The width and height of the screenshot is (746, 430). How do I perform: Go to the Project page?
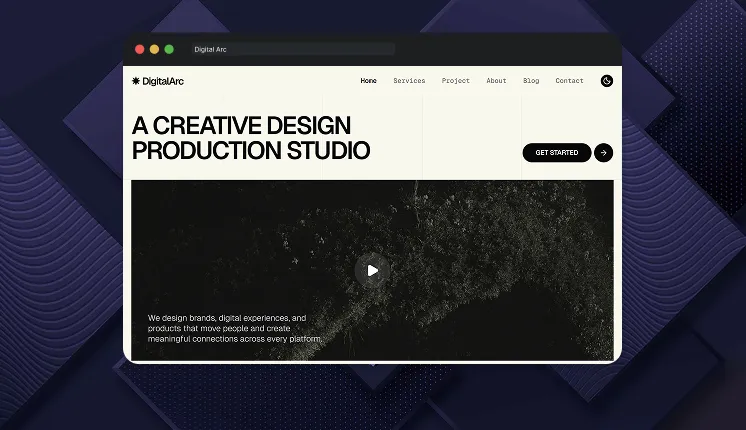coord(455,81)
